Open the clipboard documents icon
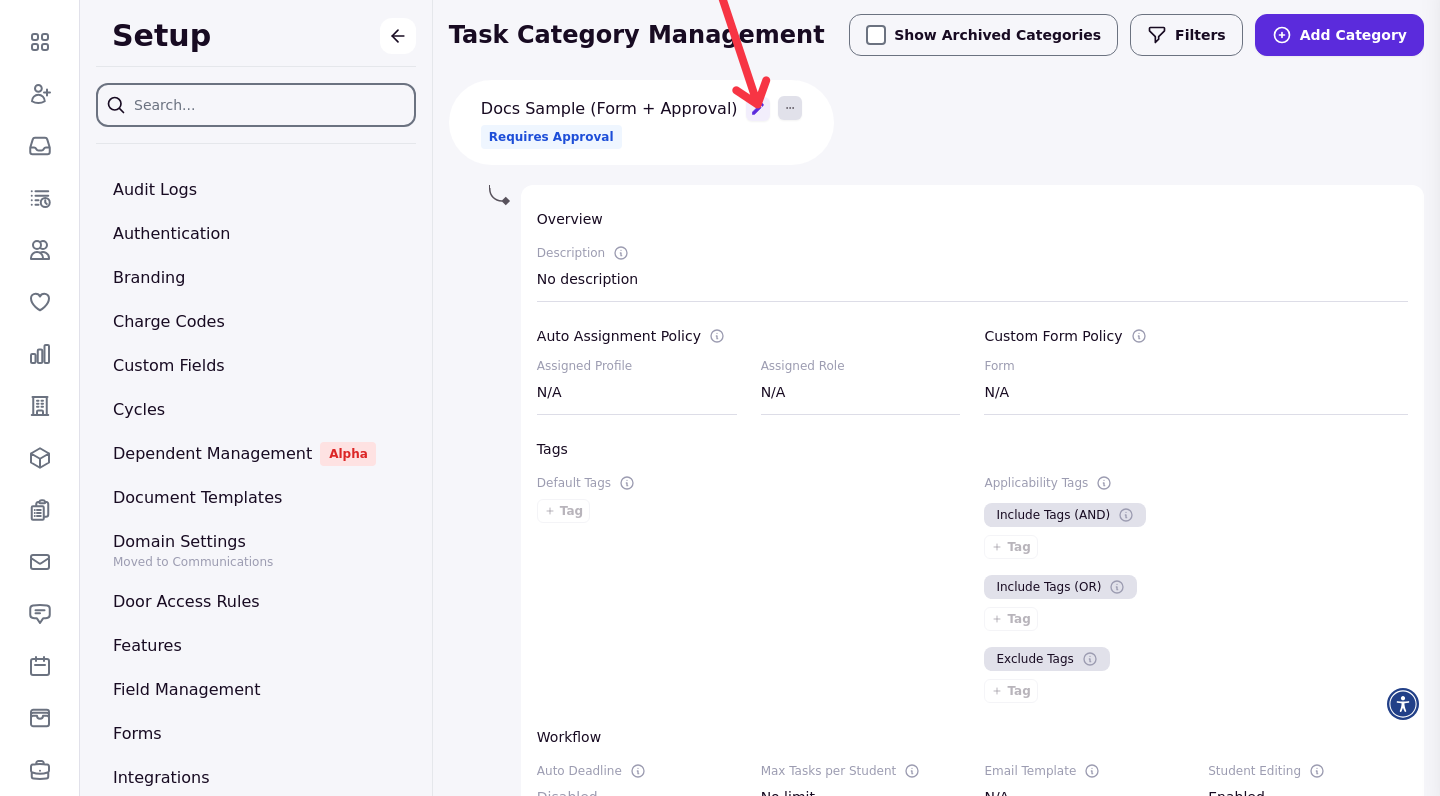Screen dimensions: 1440x796 click(40, 510)
